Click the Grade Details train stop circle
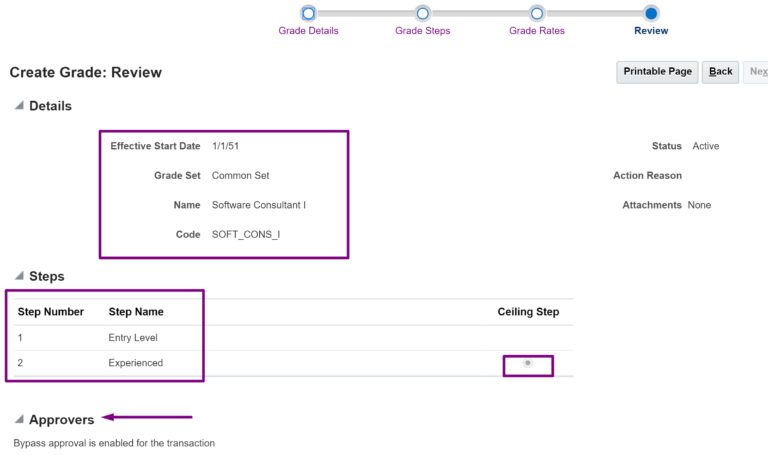The image size is (768, 455). pos(308,13)
